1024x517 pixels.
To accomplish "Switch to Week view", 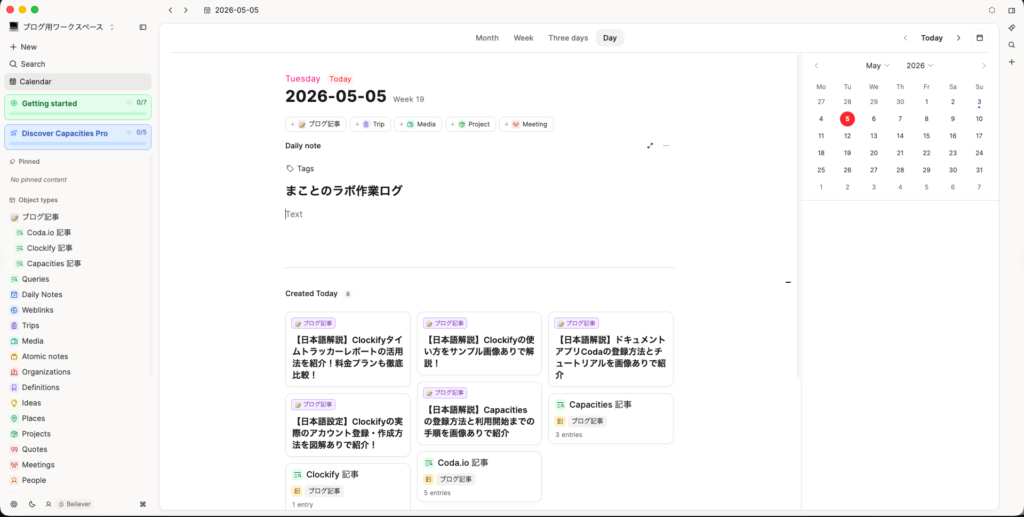I will [x=524, y=38].
